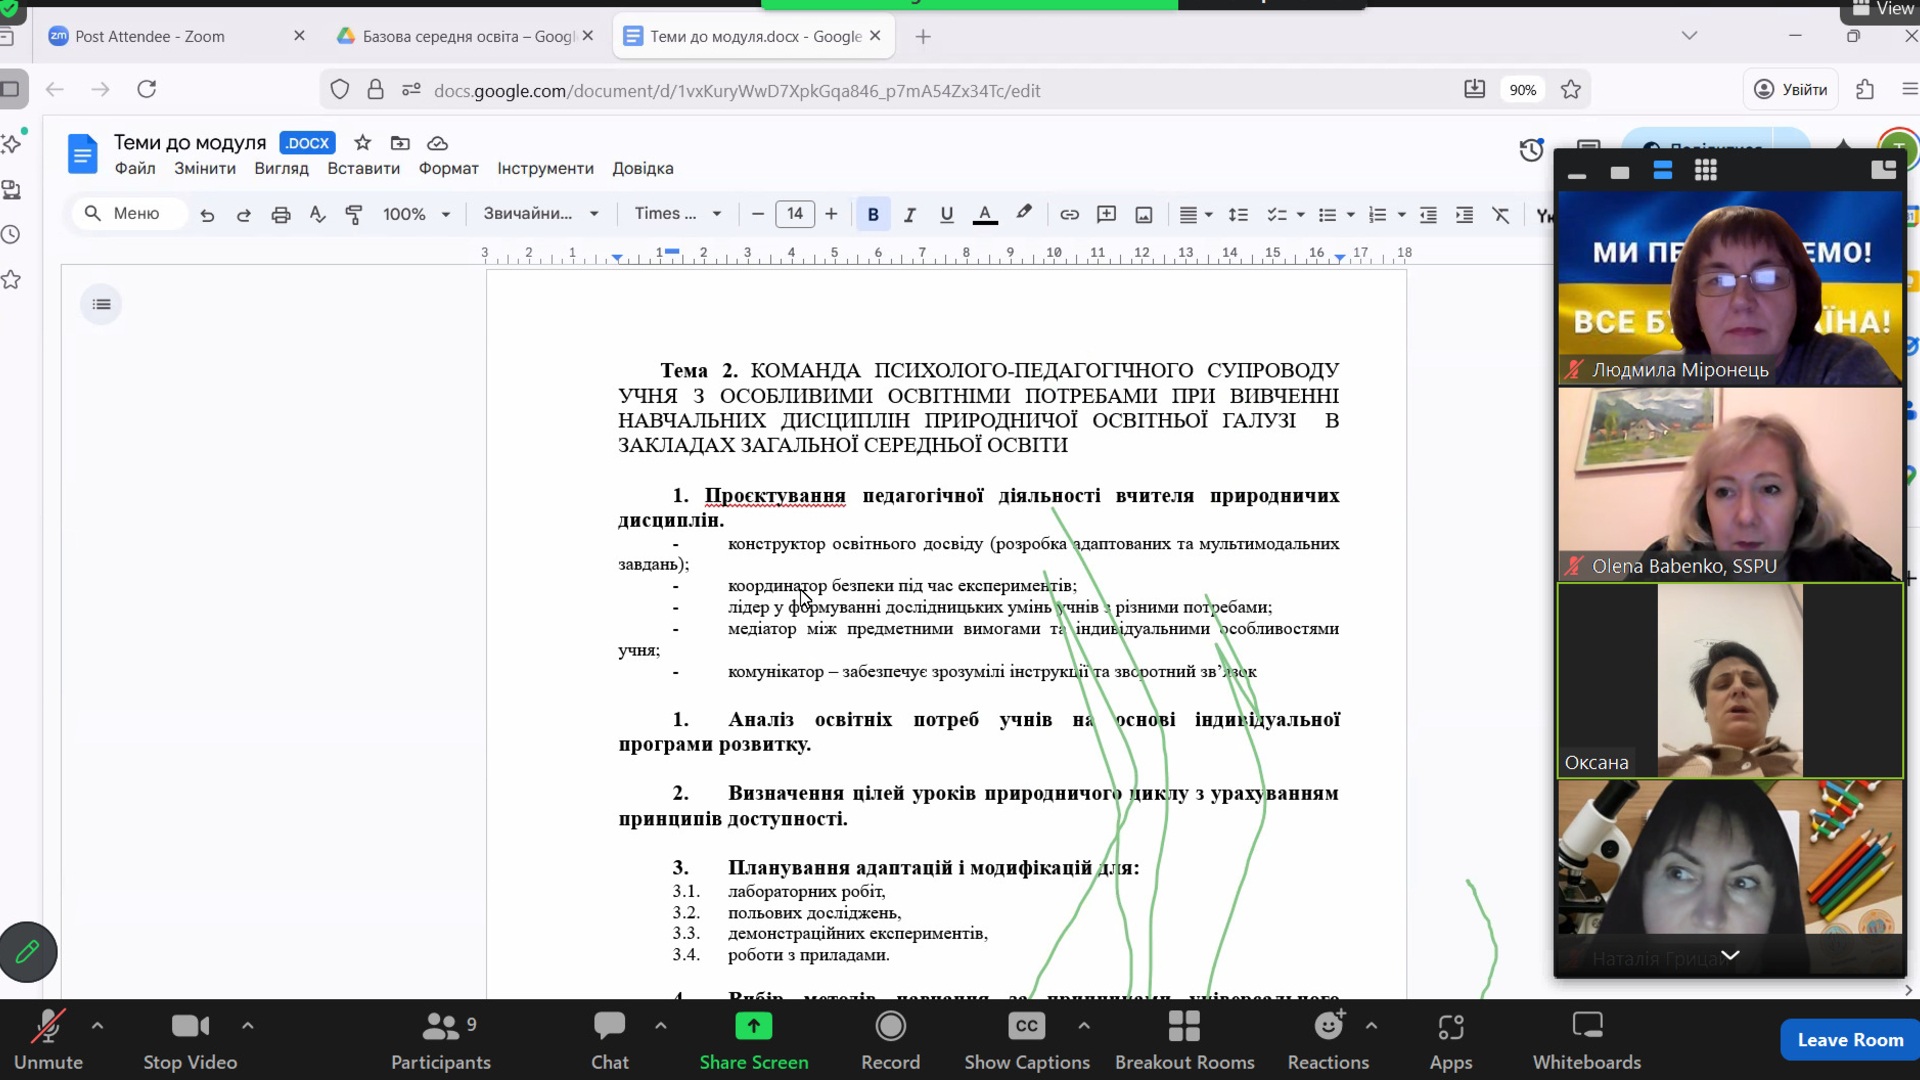This screenshot has width=1920, height=1080.
Task: Open the Звичайний paragraph style dropdown
Action: click(540, 214)
